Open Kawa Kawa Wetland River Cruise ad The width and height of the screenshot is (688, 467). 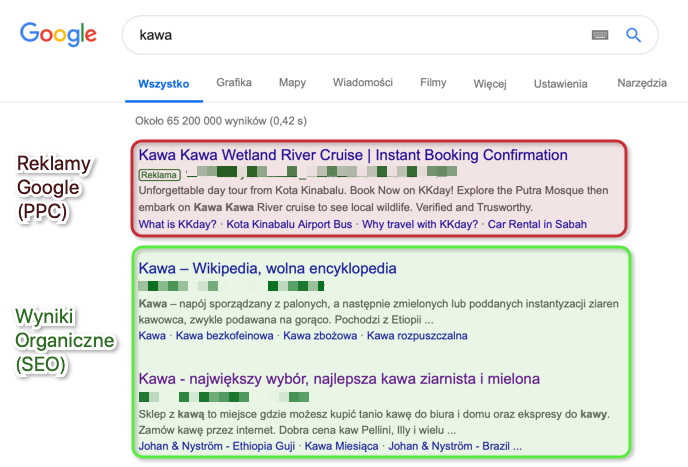(x=353, y=155)
